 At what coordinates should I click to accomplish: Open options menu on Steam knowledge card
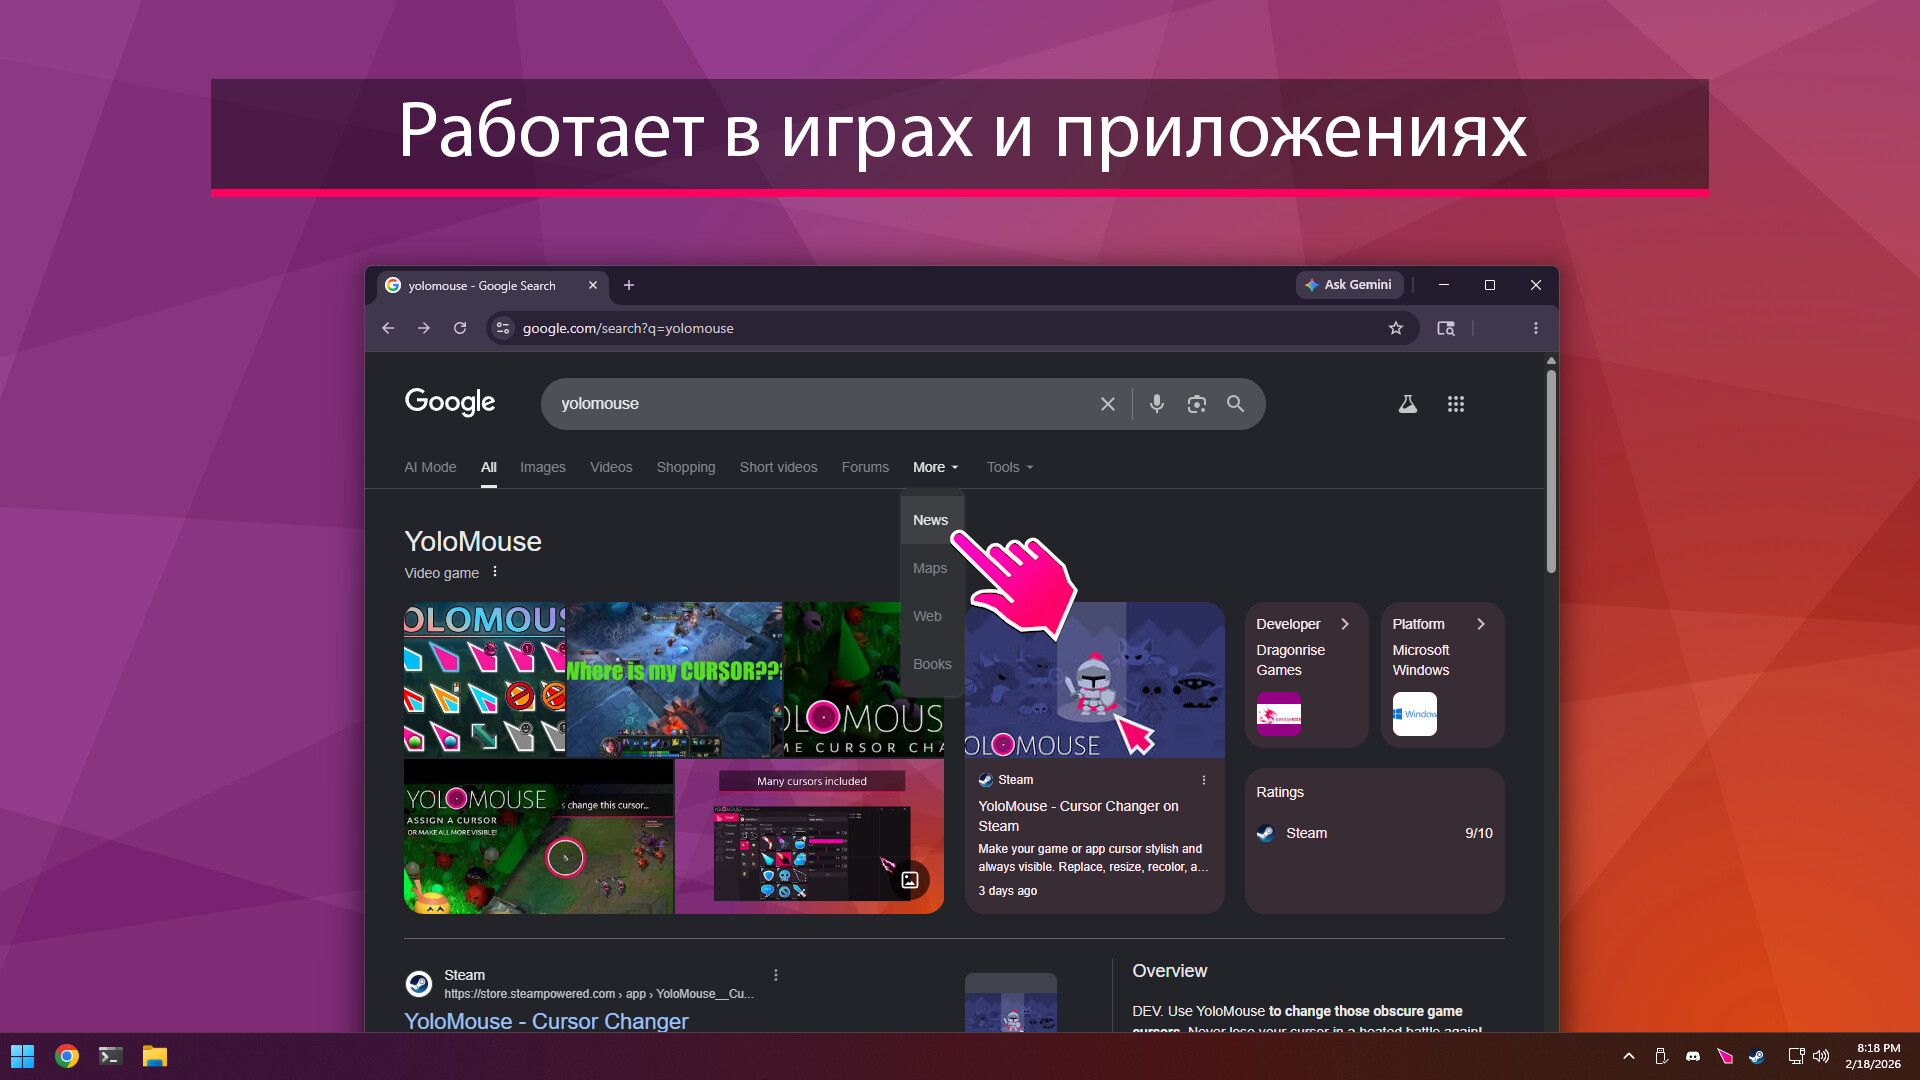click(x=1204, y=780)
